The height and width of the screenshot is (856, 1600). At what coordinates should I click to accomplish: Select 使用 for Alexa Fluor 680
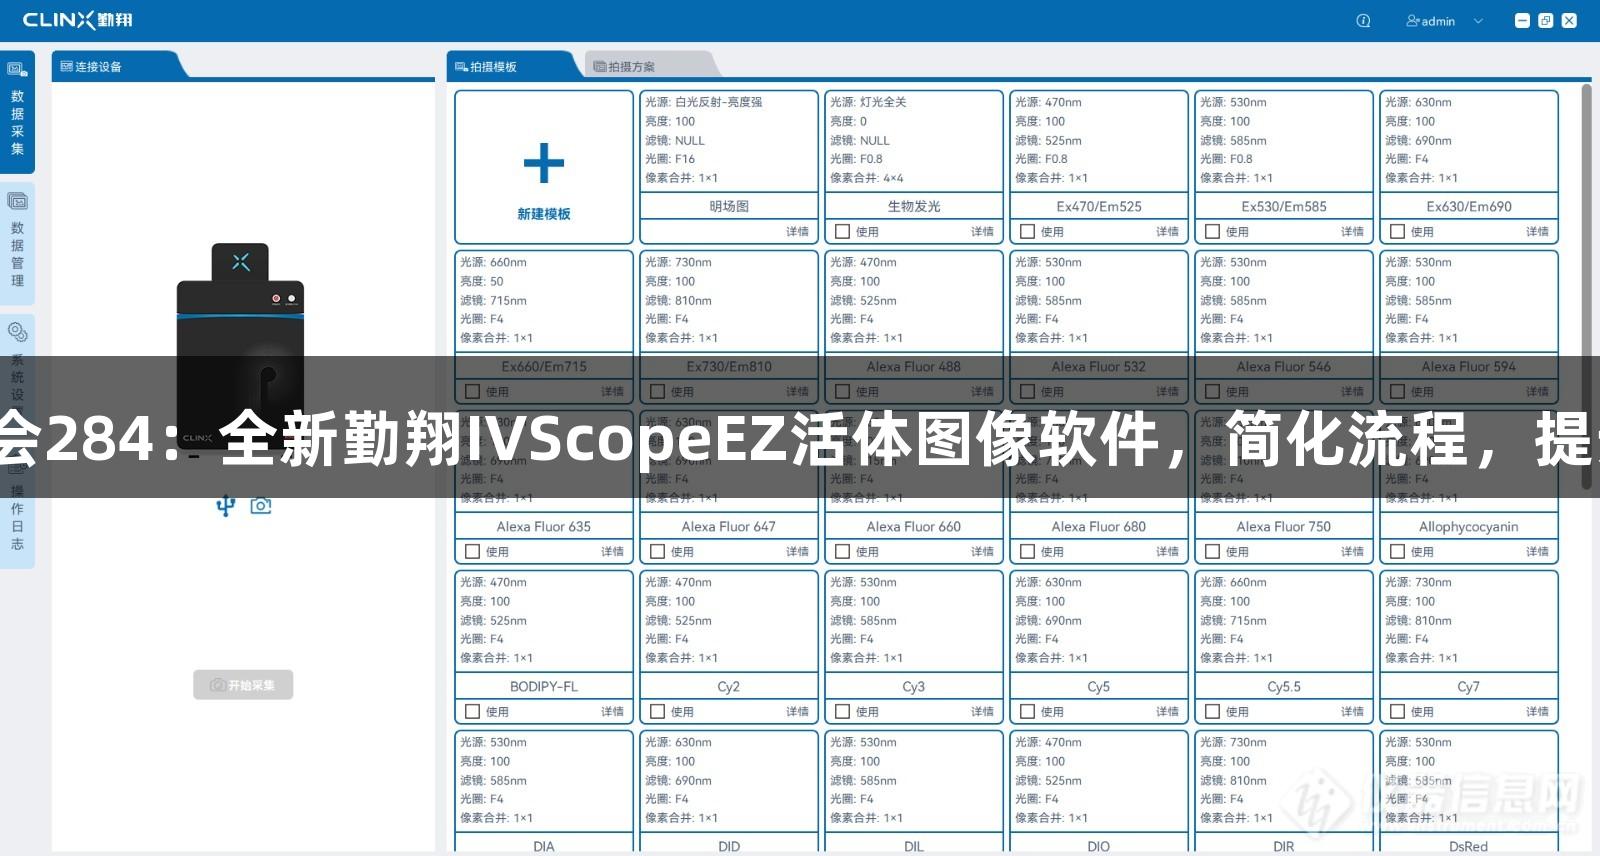[x=1028, y=552]
